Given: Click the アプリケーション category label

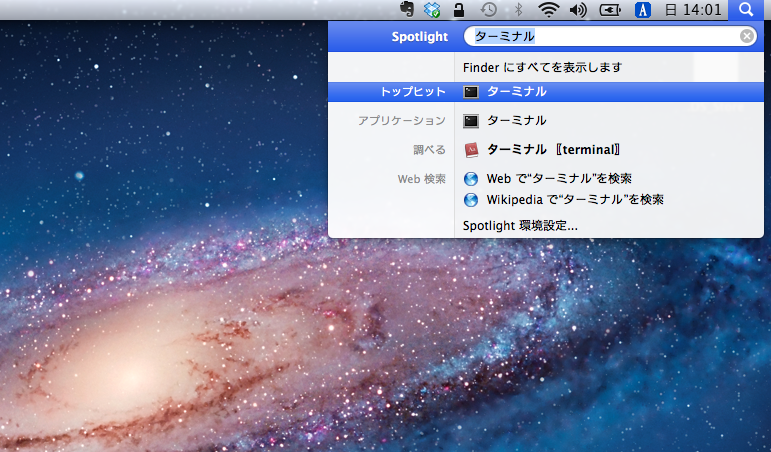Looking at the screenshot, I should [x=402, y=121].
